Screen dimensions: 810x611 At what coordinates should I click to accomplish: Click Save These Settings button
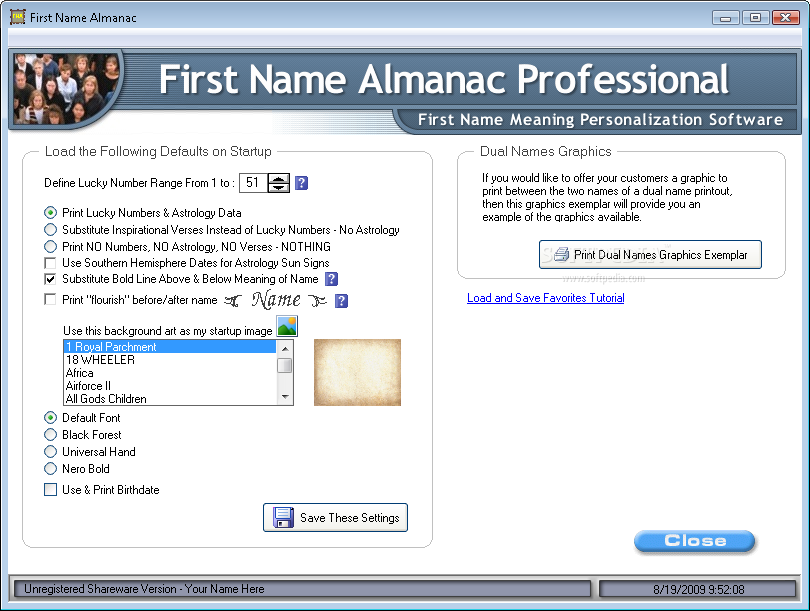click(x=335, y=518)
